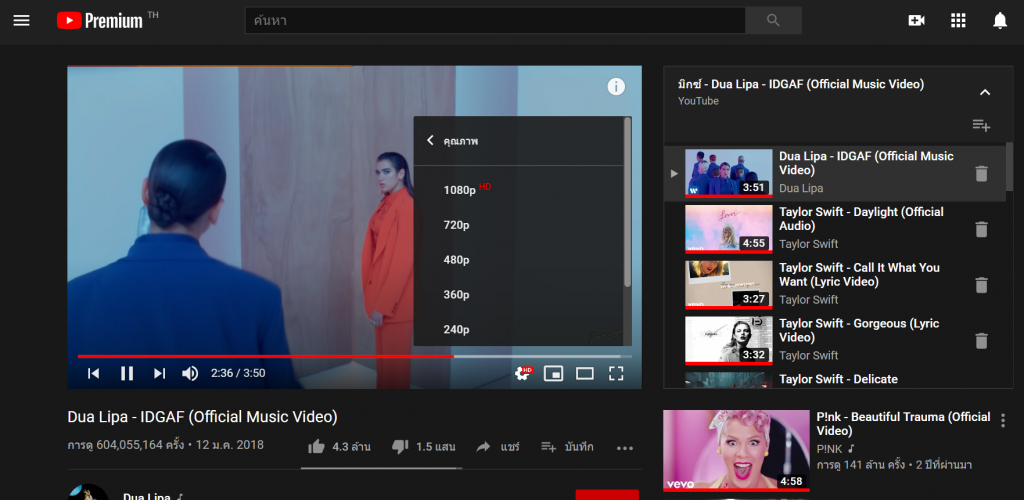Open the YouTube apps grid
This screenshot has height=500, width=1024.
click(958, 21)
